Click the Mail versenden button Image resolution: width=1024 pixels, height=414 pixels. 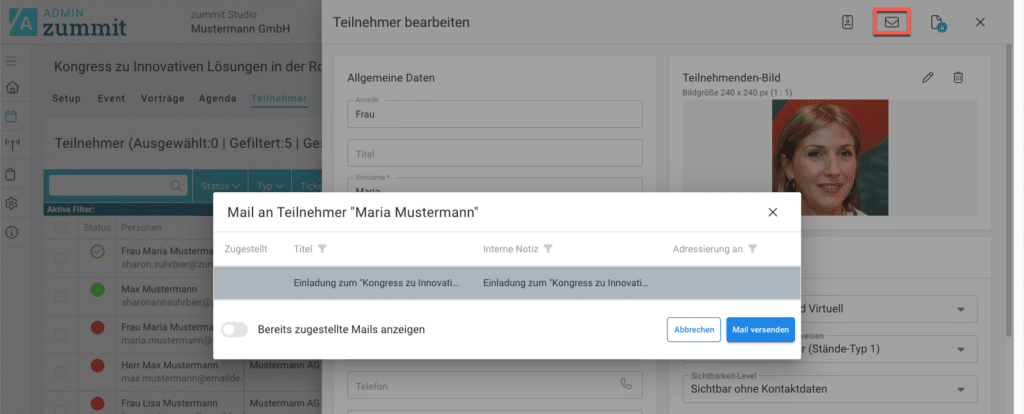tap(761, 329)
